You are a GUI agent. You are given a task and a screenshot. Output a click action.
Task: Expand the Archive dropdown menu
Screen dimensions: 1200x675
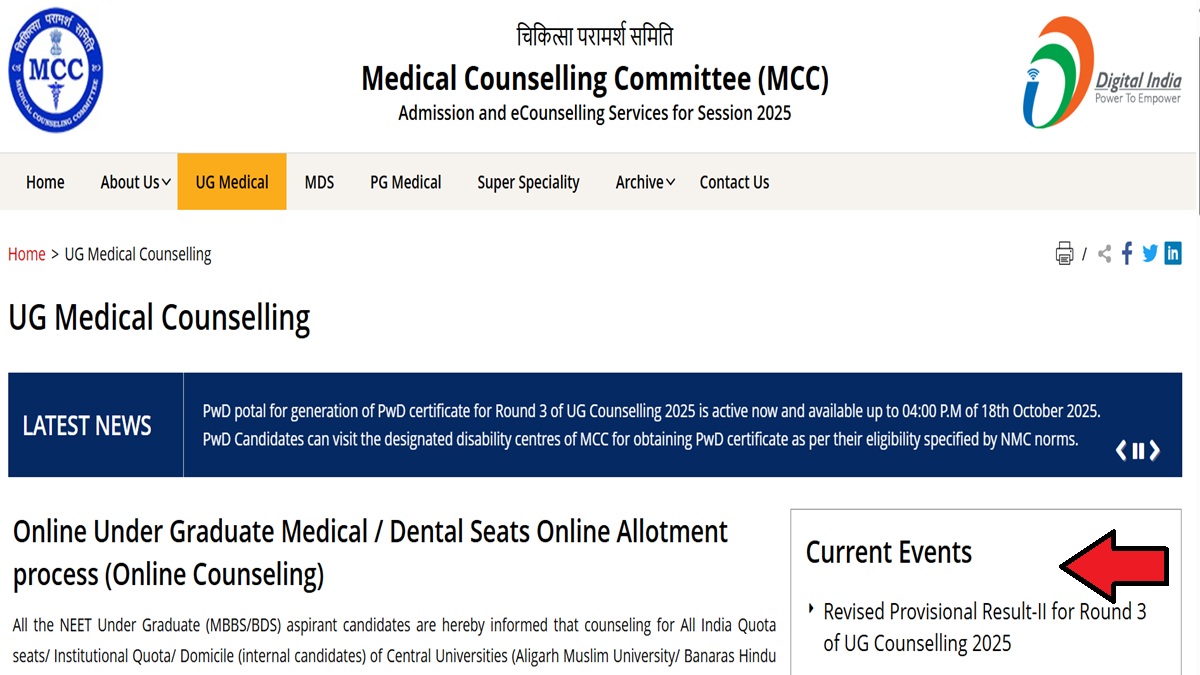[645, 182]
